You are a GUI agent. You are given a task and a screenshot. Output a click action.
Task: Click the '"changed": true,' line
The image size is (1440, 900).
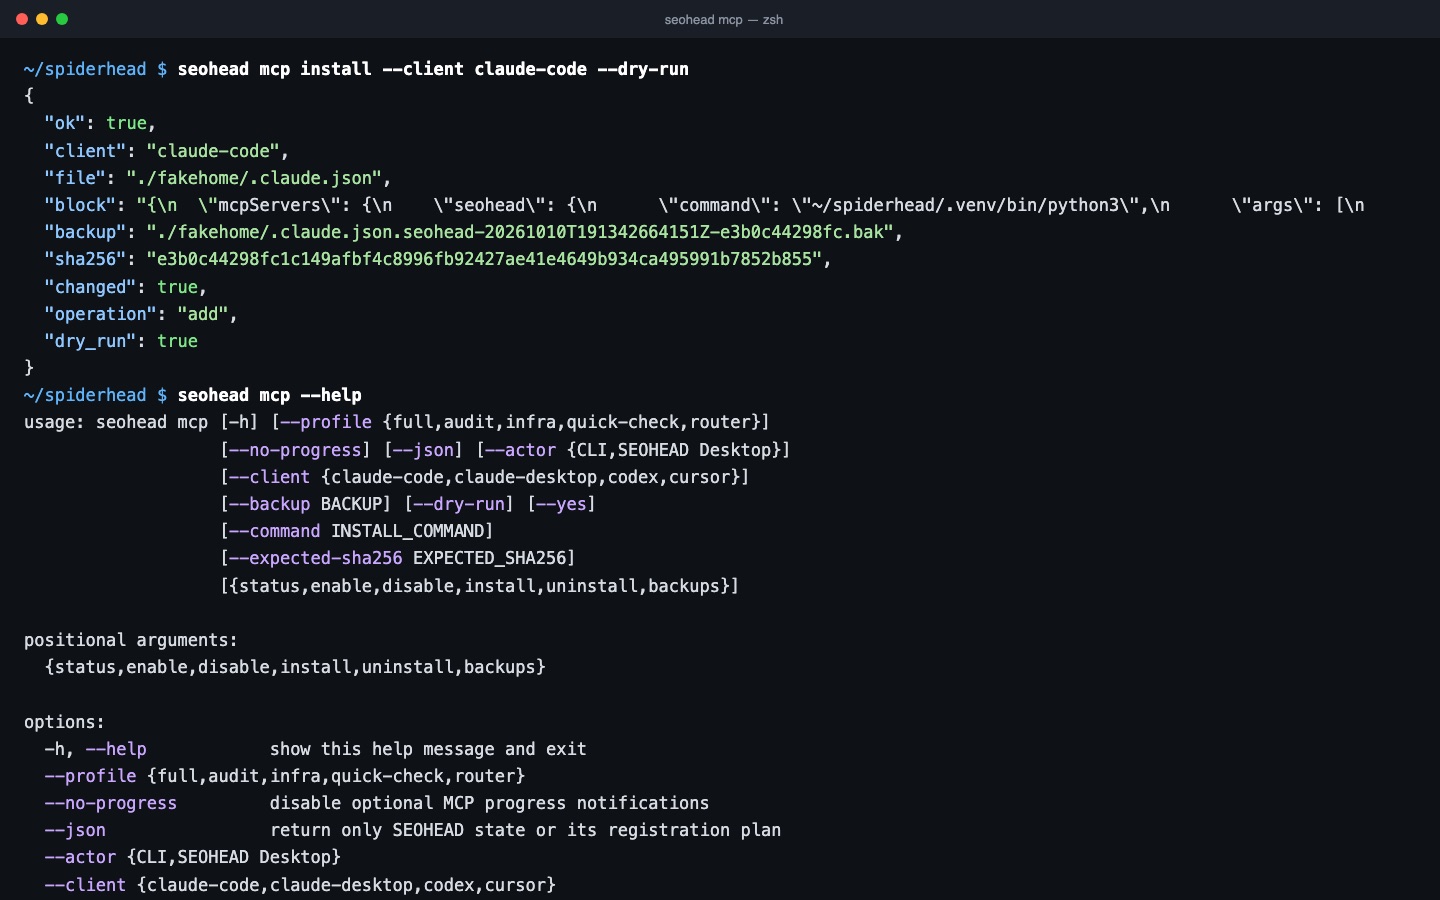(125, 287)
